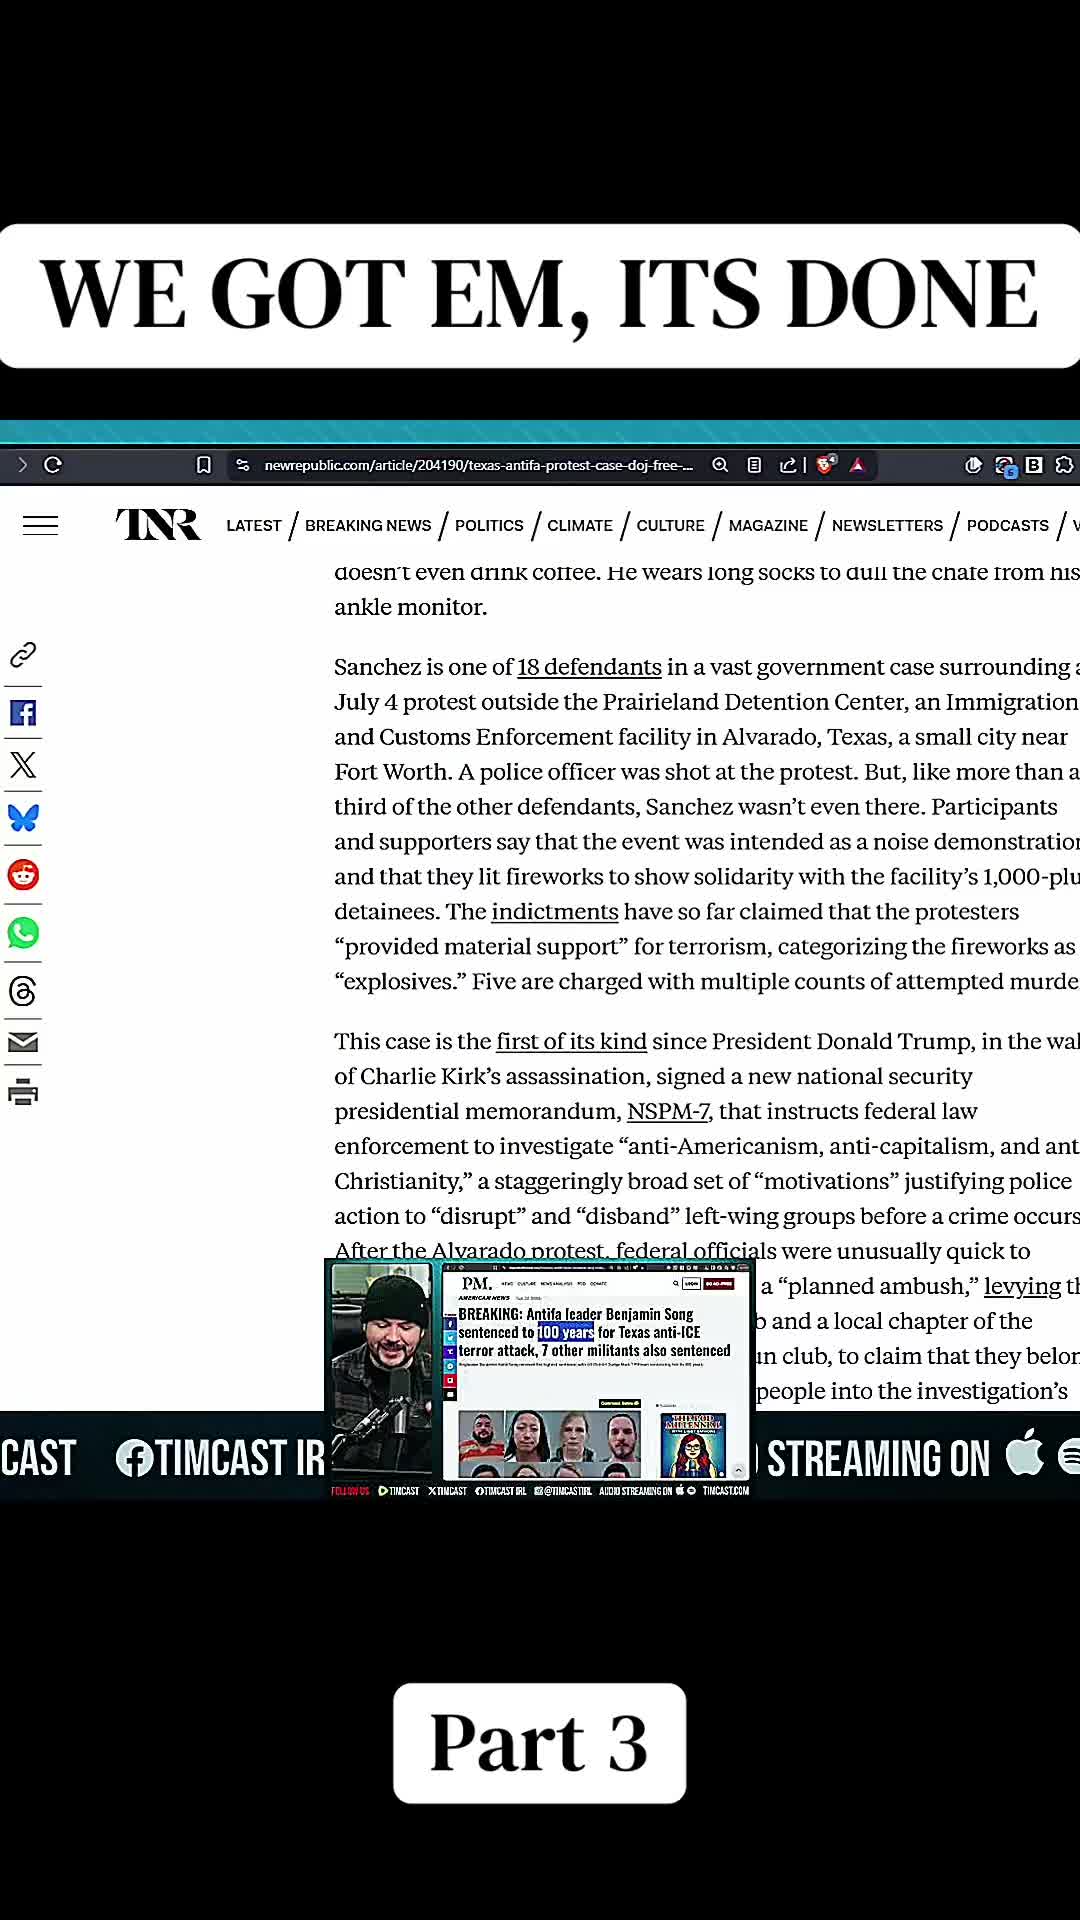Print the article with the printer icon

(23, 1092)
